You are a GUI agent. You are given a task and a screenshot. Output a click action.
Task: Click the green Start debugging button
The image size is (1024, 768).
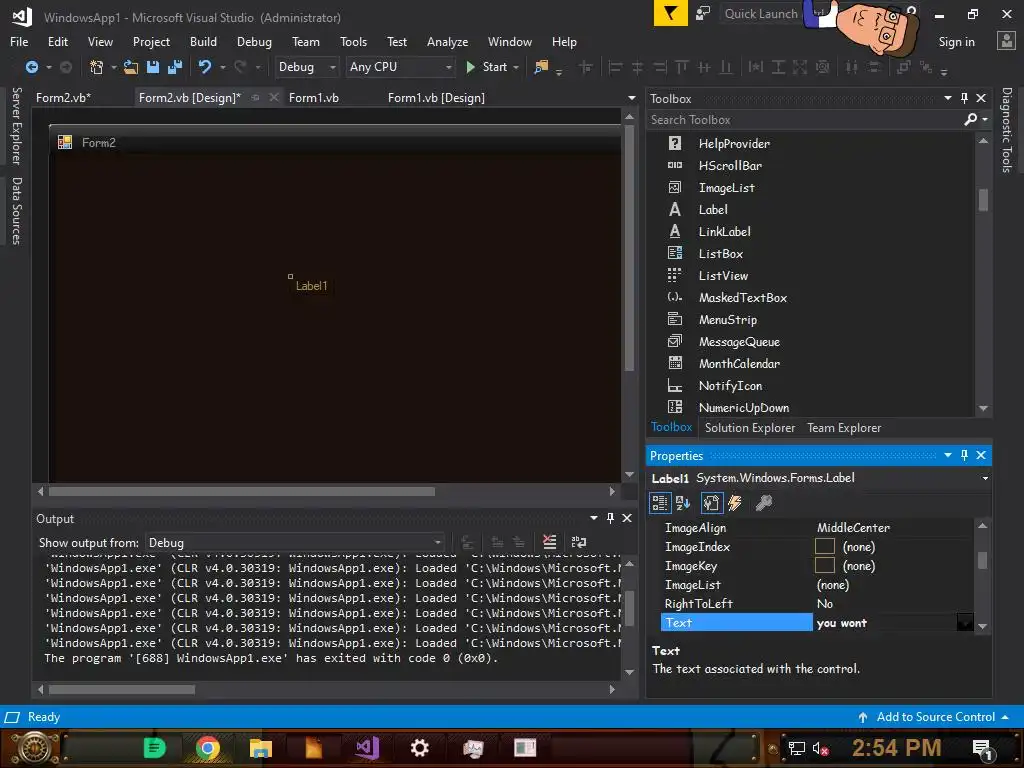[487, 67]
